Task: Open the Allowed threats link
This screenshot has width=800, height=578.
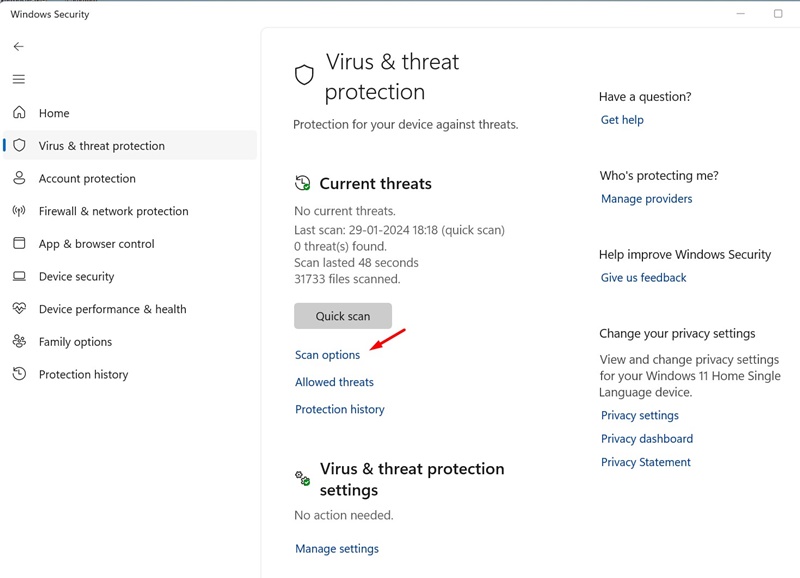Action: point(334,382)
